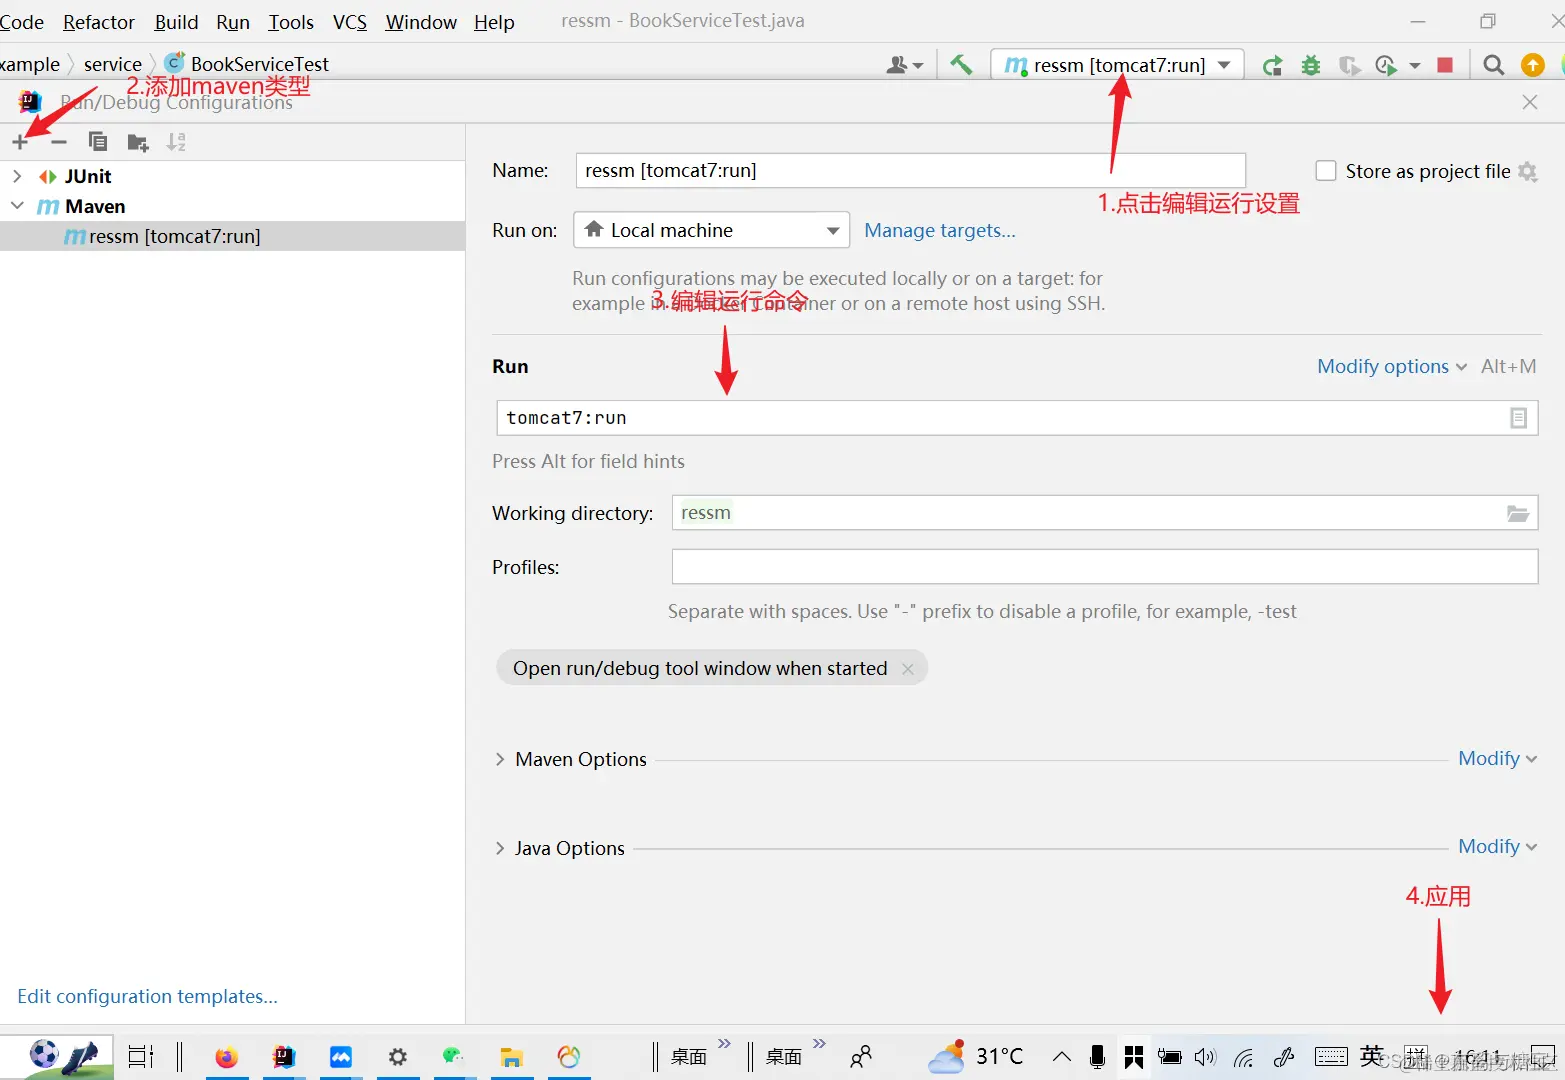Remove the selected configuration with minus icon
The height and width of the screenshot is (1080, 1565).
pos(59,142)
